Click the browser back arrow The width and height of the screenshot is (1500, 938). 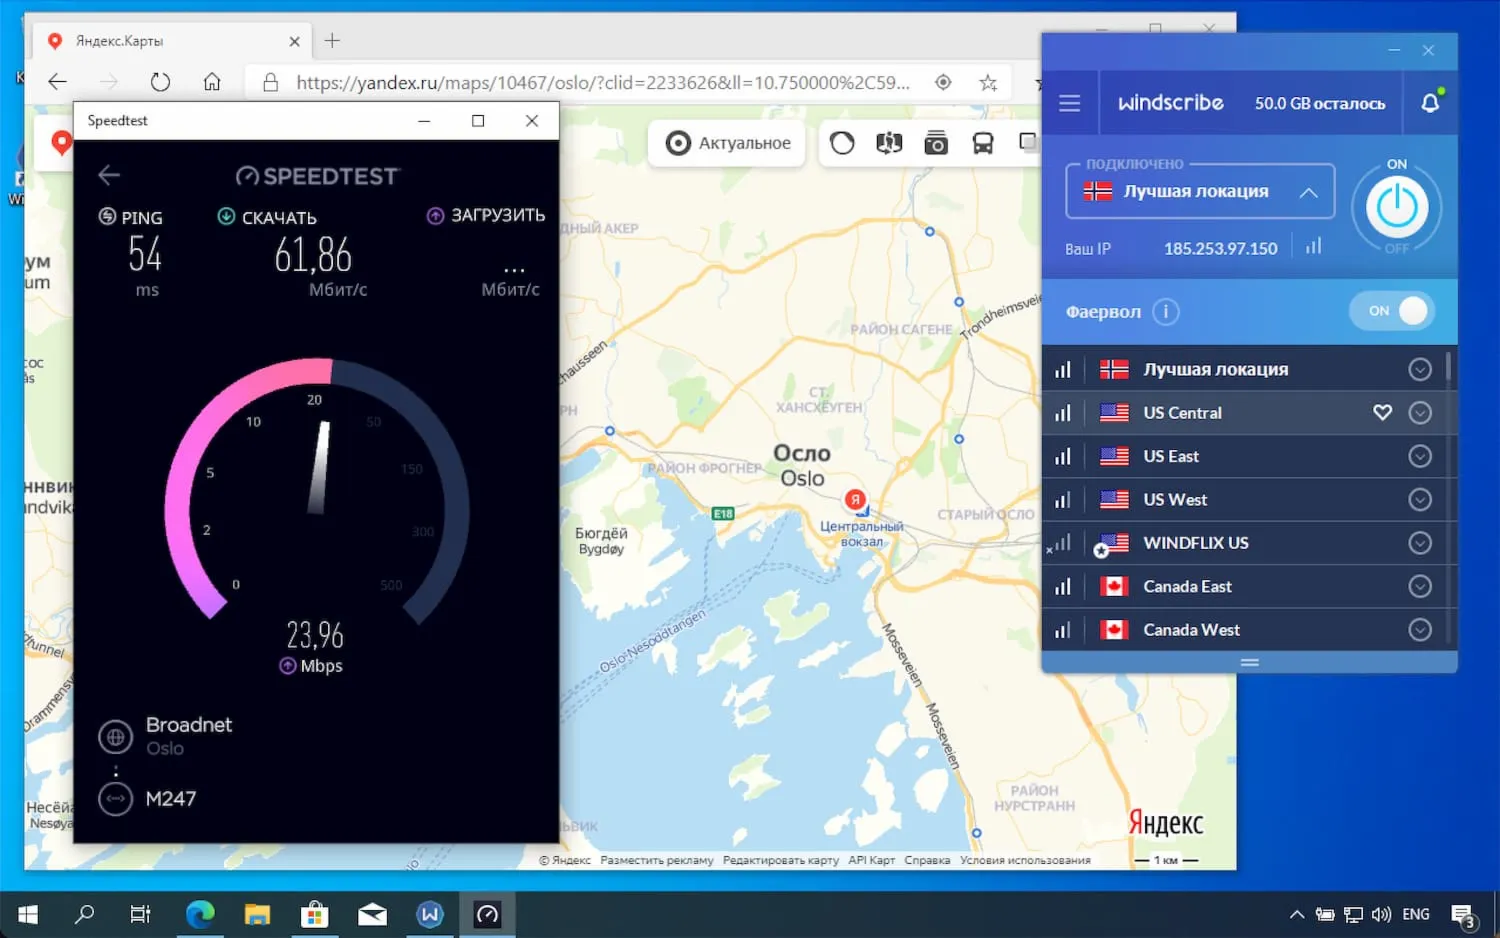coord(58,82)
